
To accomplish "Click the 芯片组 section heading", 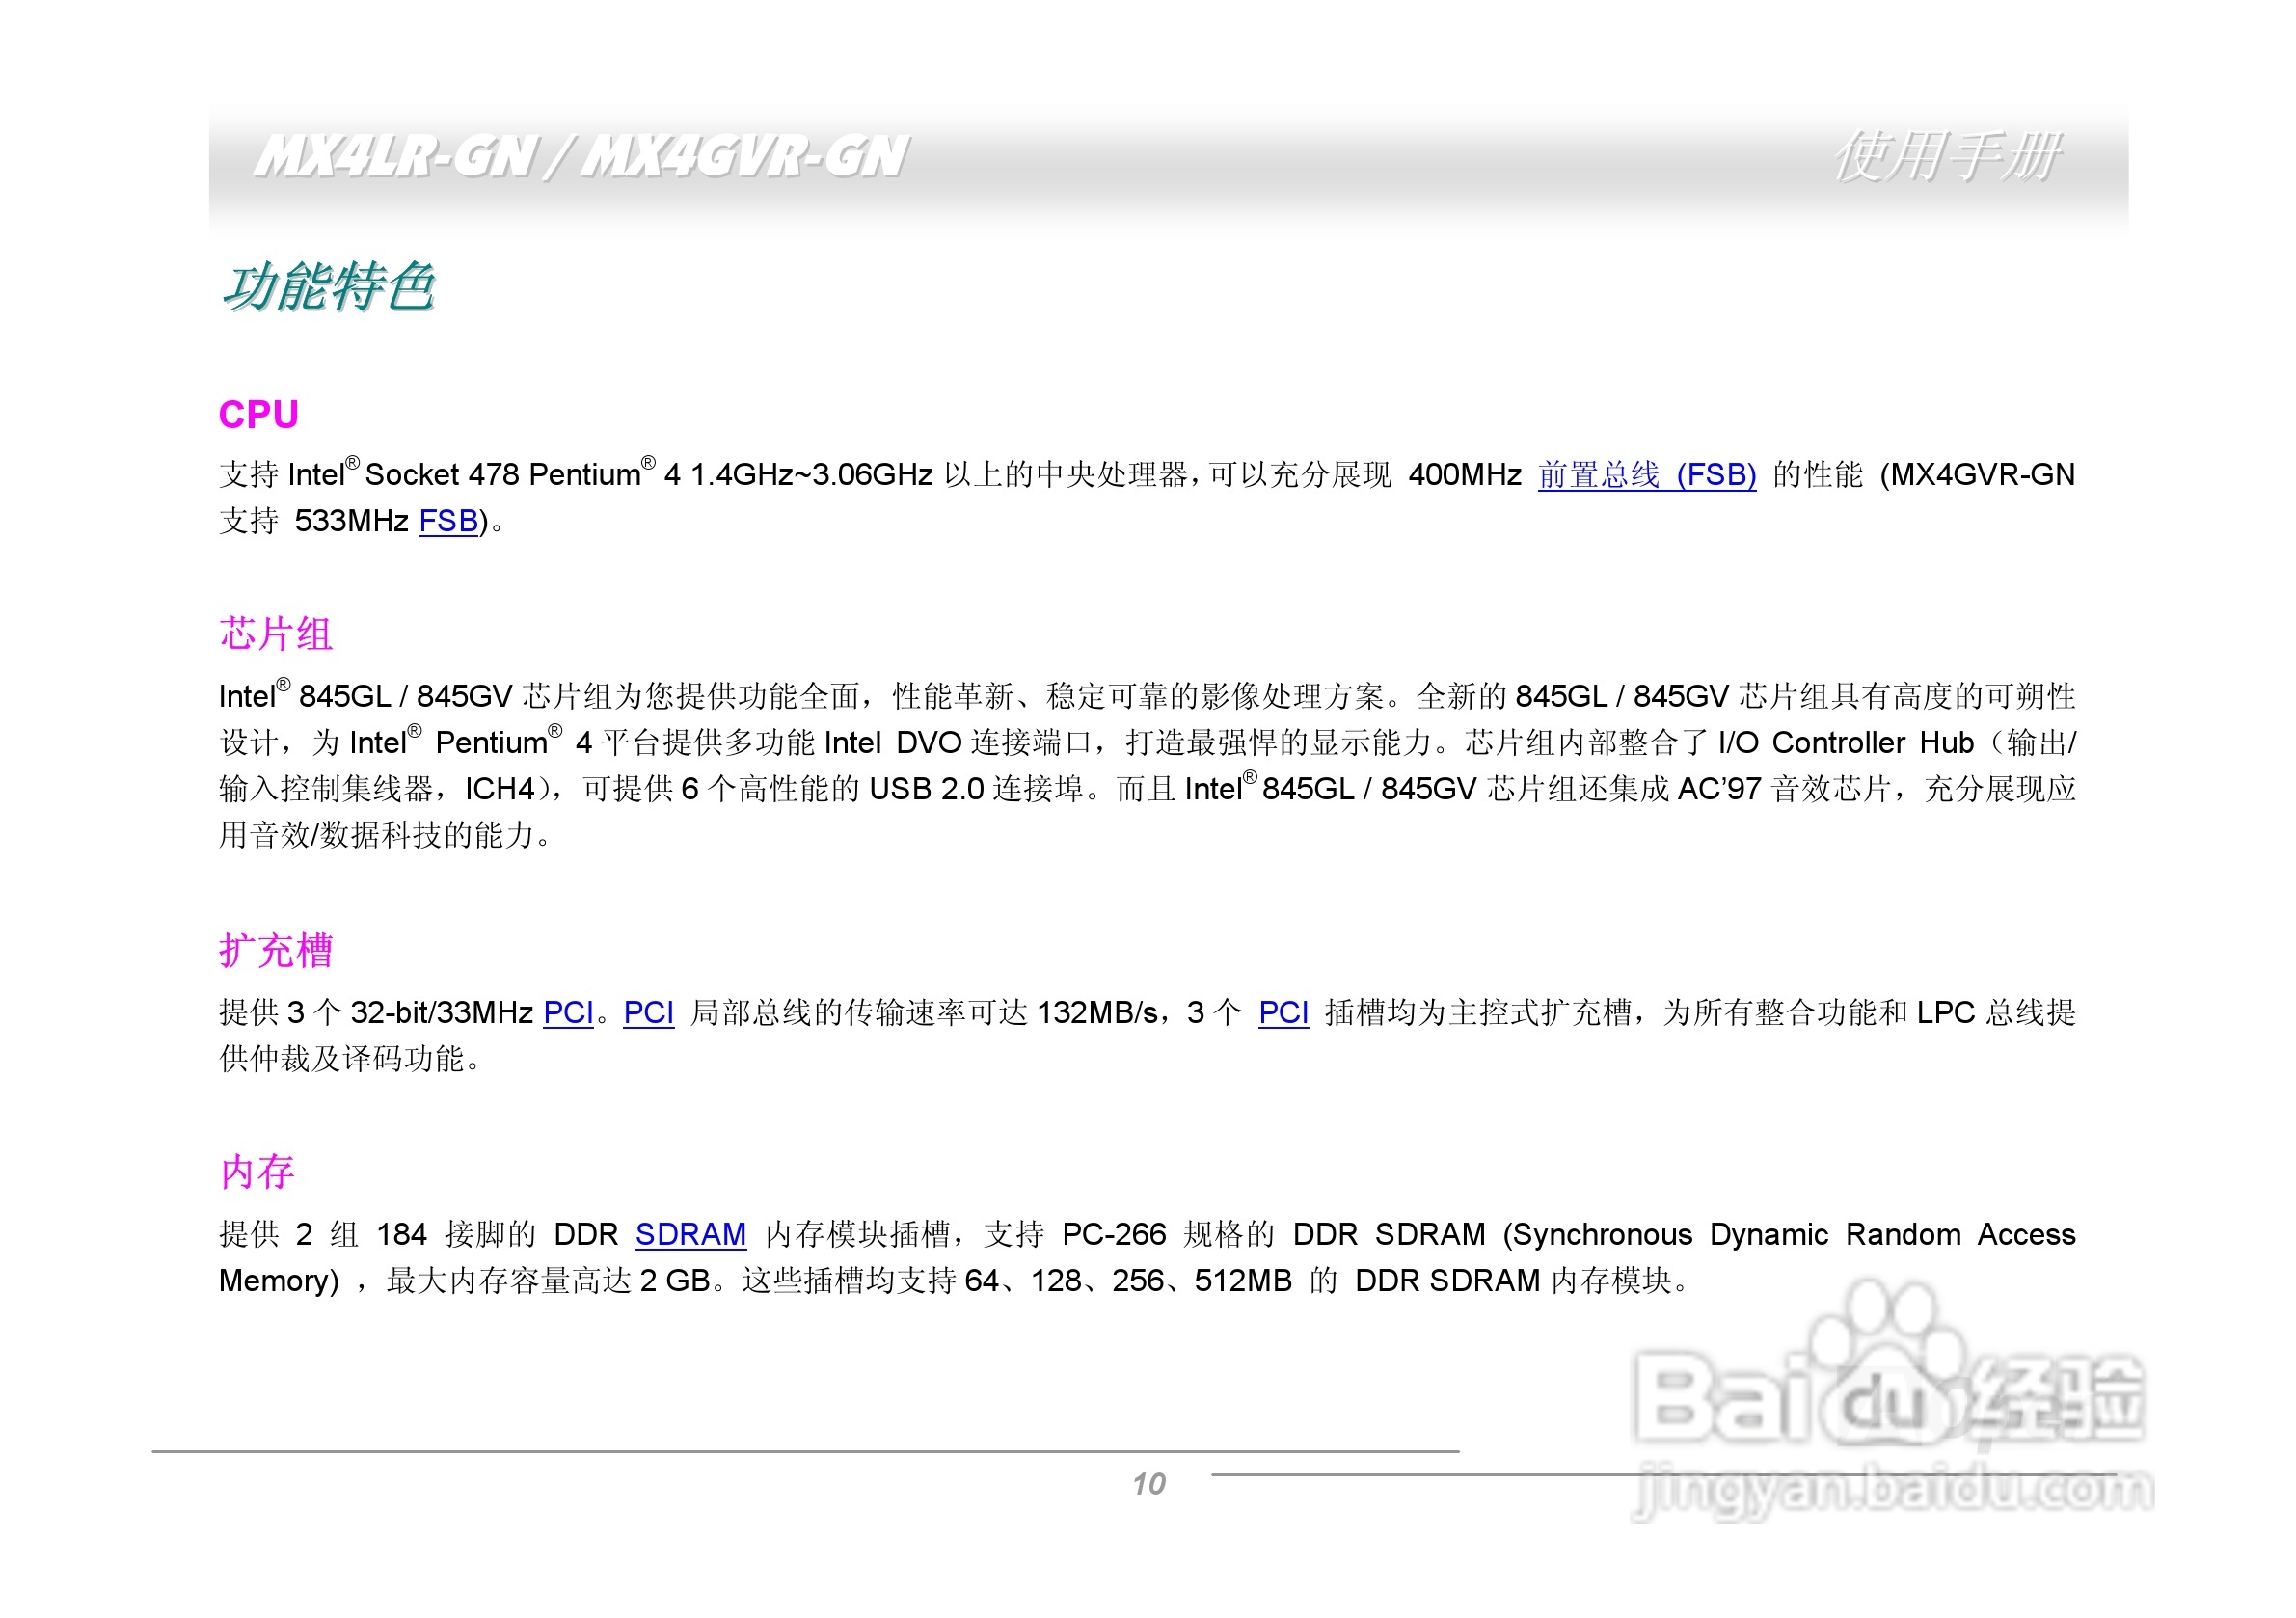I will 276,634.
